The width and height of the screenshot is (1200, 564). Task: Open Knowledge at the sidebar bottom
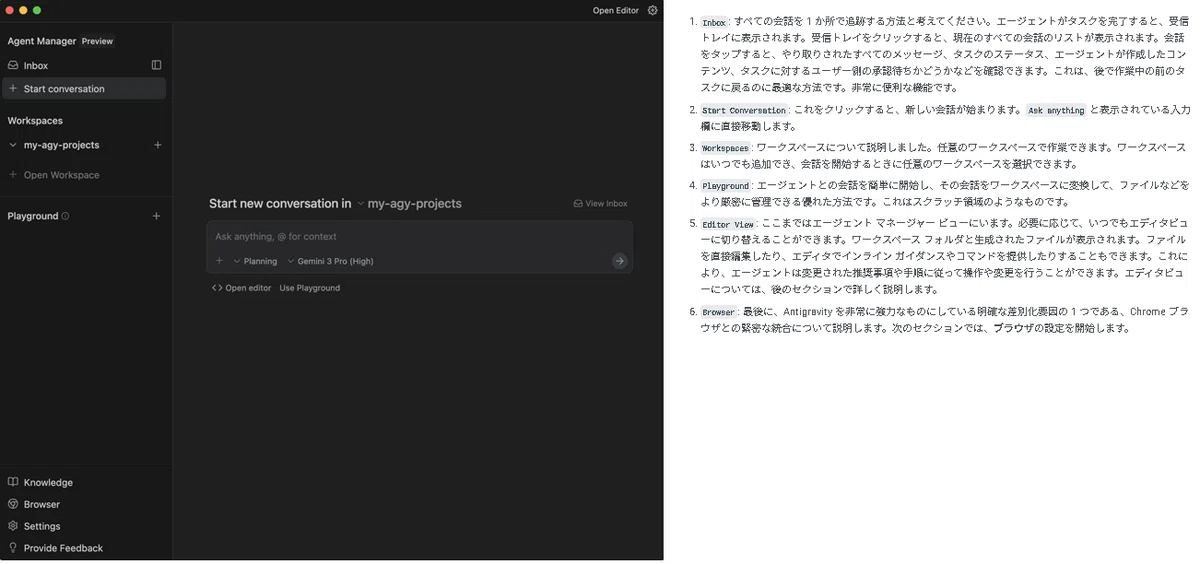point(48,483)
